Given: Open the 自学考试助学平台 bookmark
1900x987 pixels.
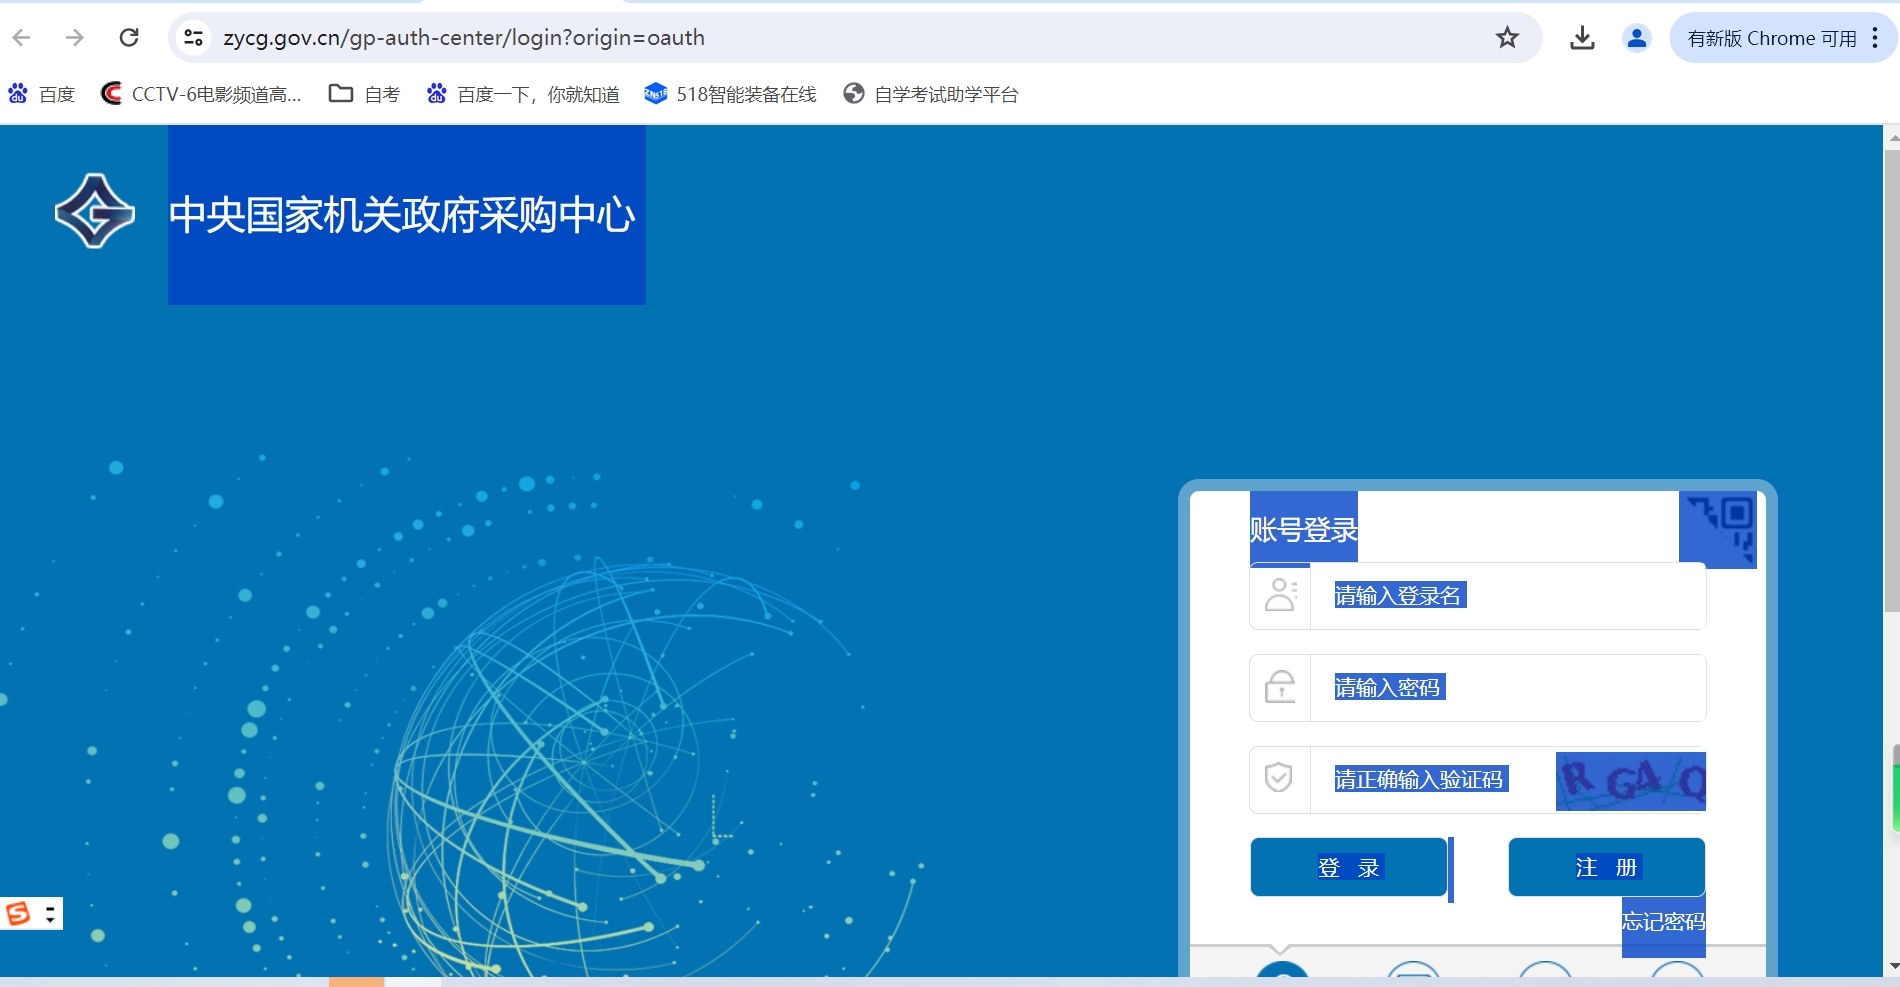Looking at the screenshot, I should click(931, 94).
